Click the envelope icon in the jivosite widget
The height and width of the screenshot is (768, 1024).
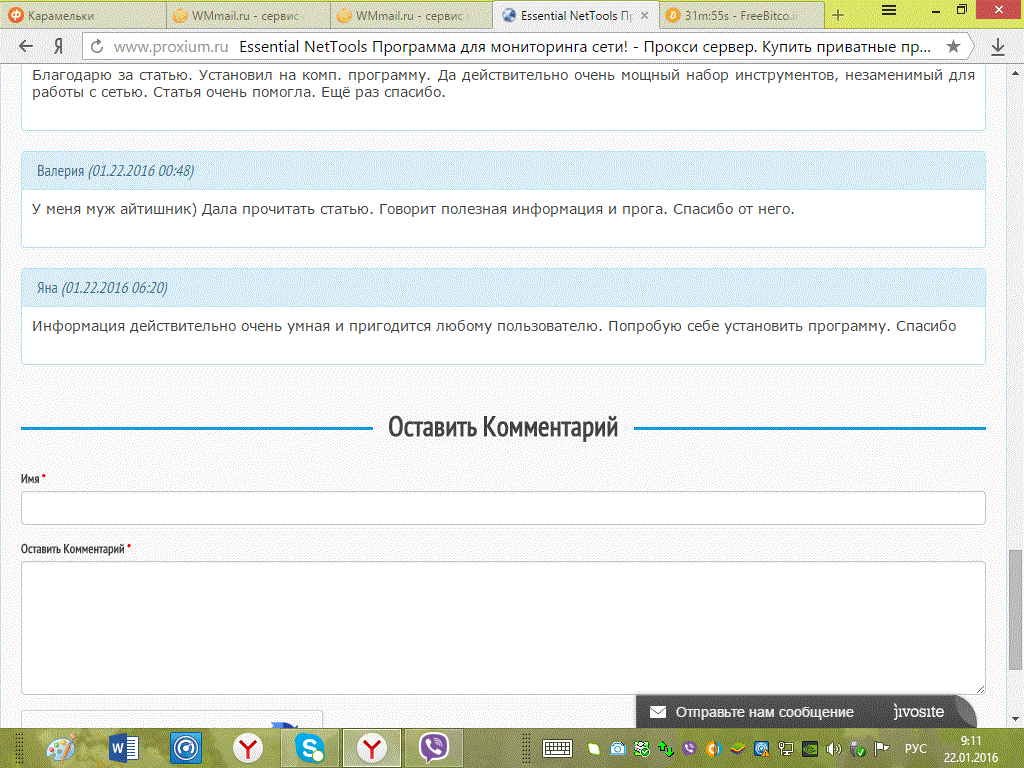click(658, 712)
